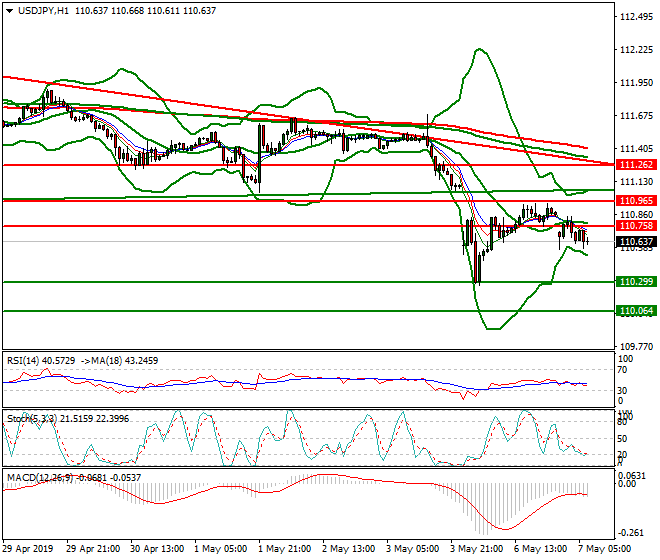The width and height of the screenshot is (660, 560).
Task: Click the 110.860 price scale value
Action: (636, 215)
